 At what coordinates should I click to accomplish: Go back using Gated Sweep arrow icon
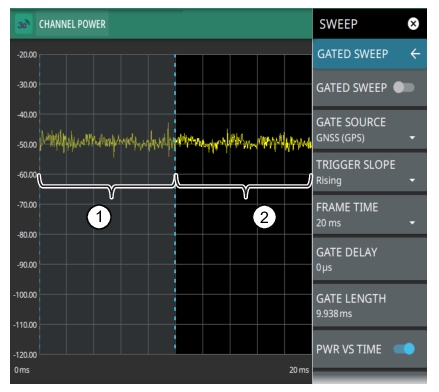(x=415, y=54)
